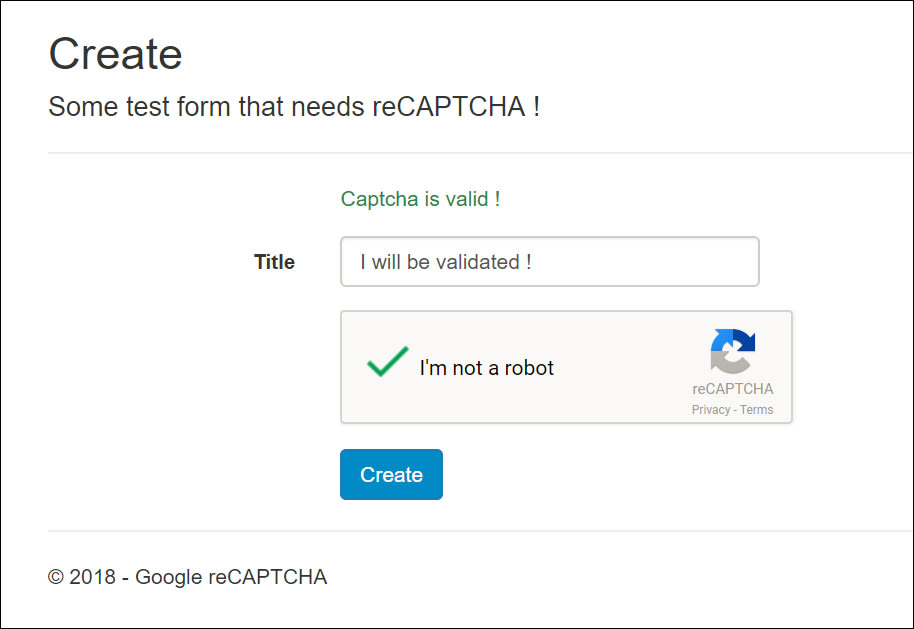Click the I'm not a robot label text

pos(487,368)
